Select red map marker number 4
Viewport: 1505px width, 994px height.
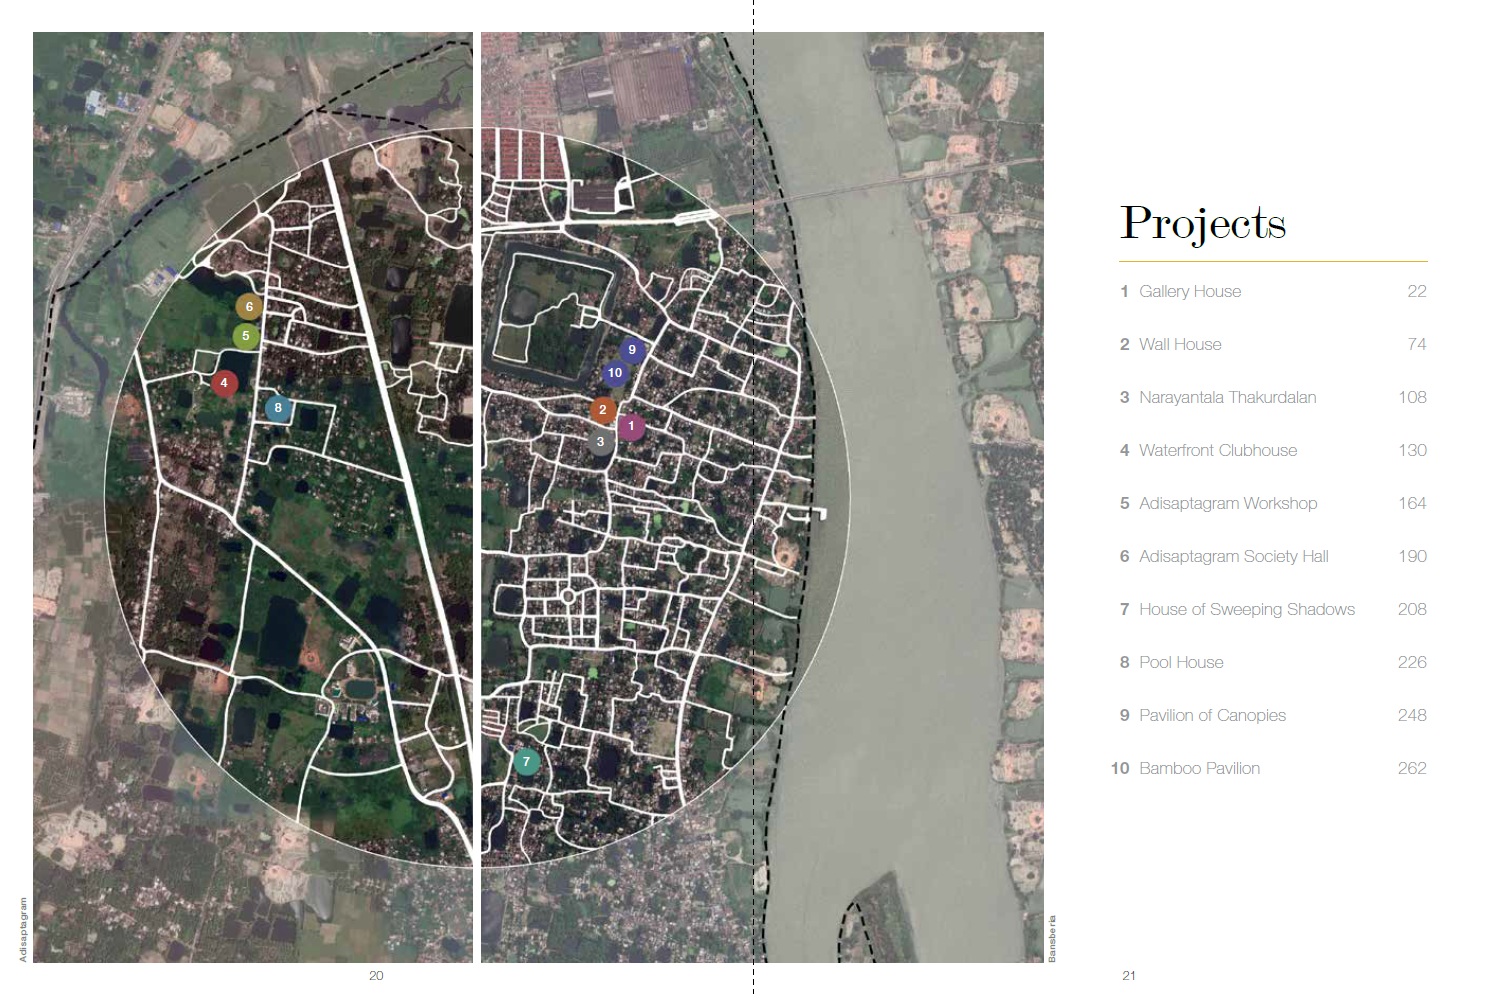224,383
